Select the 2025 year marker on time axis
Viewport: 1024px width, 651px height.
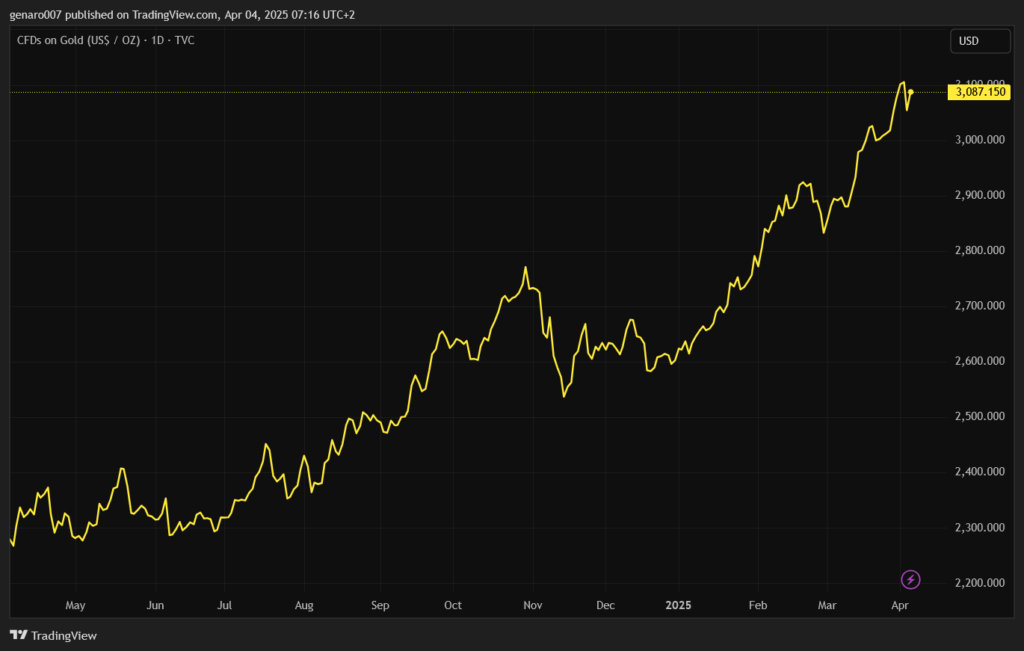click(x=678, y=605)
